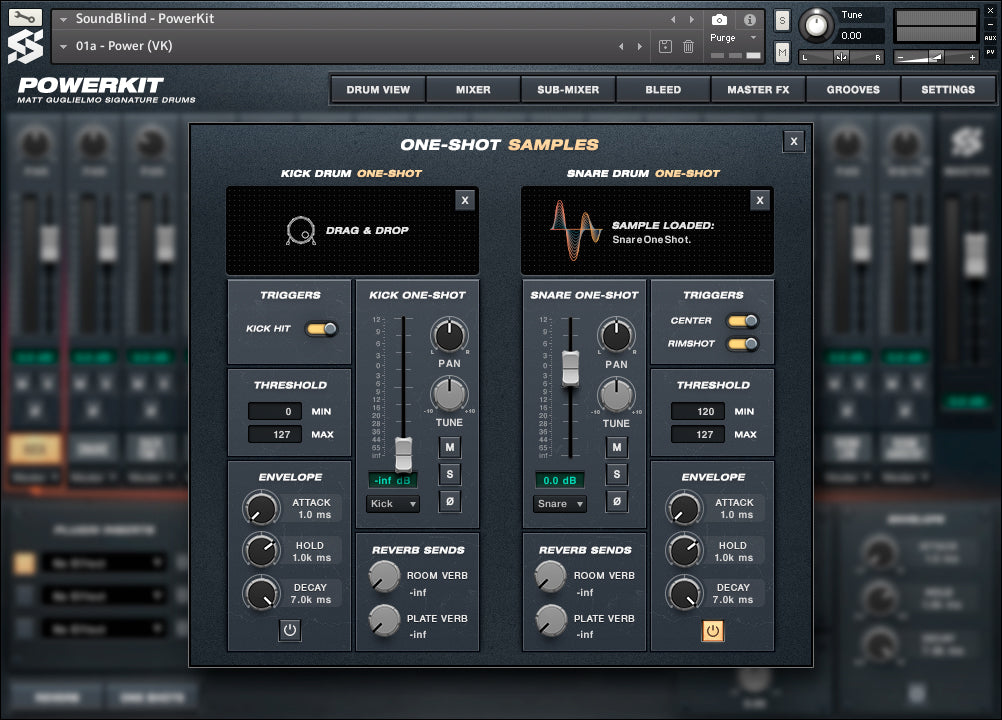Toggle the PV button at top right
Viewport: 1002px width, 720px height.
[x=990, y=52]
